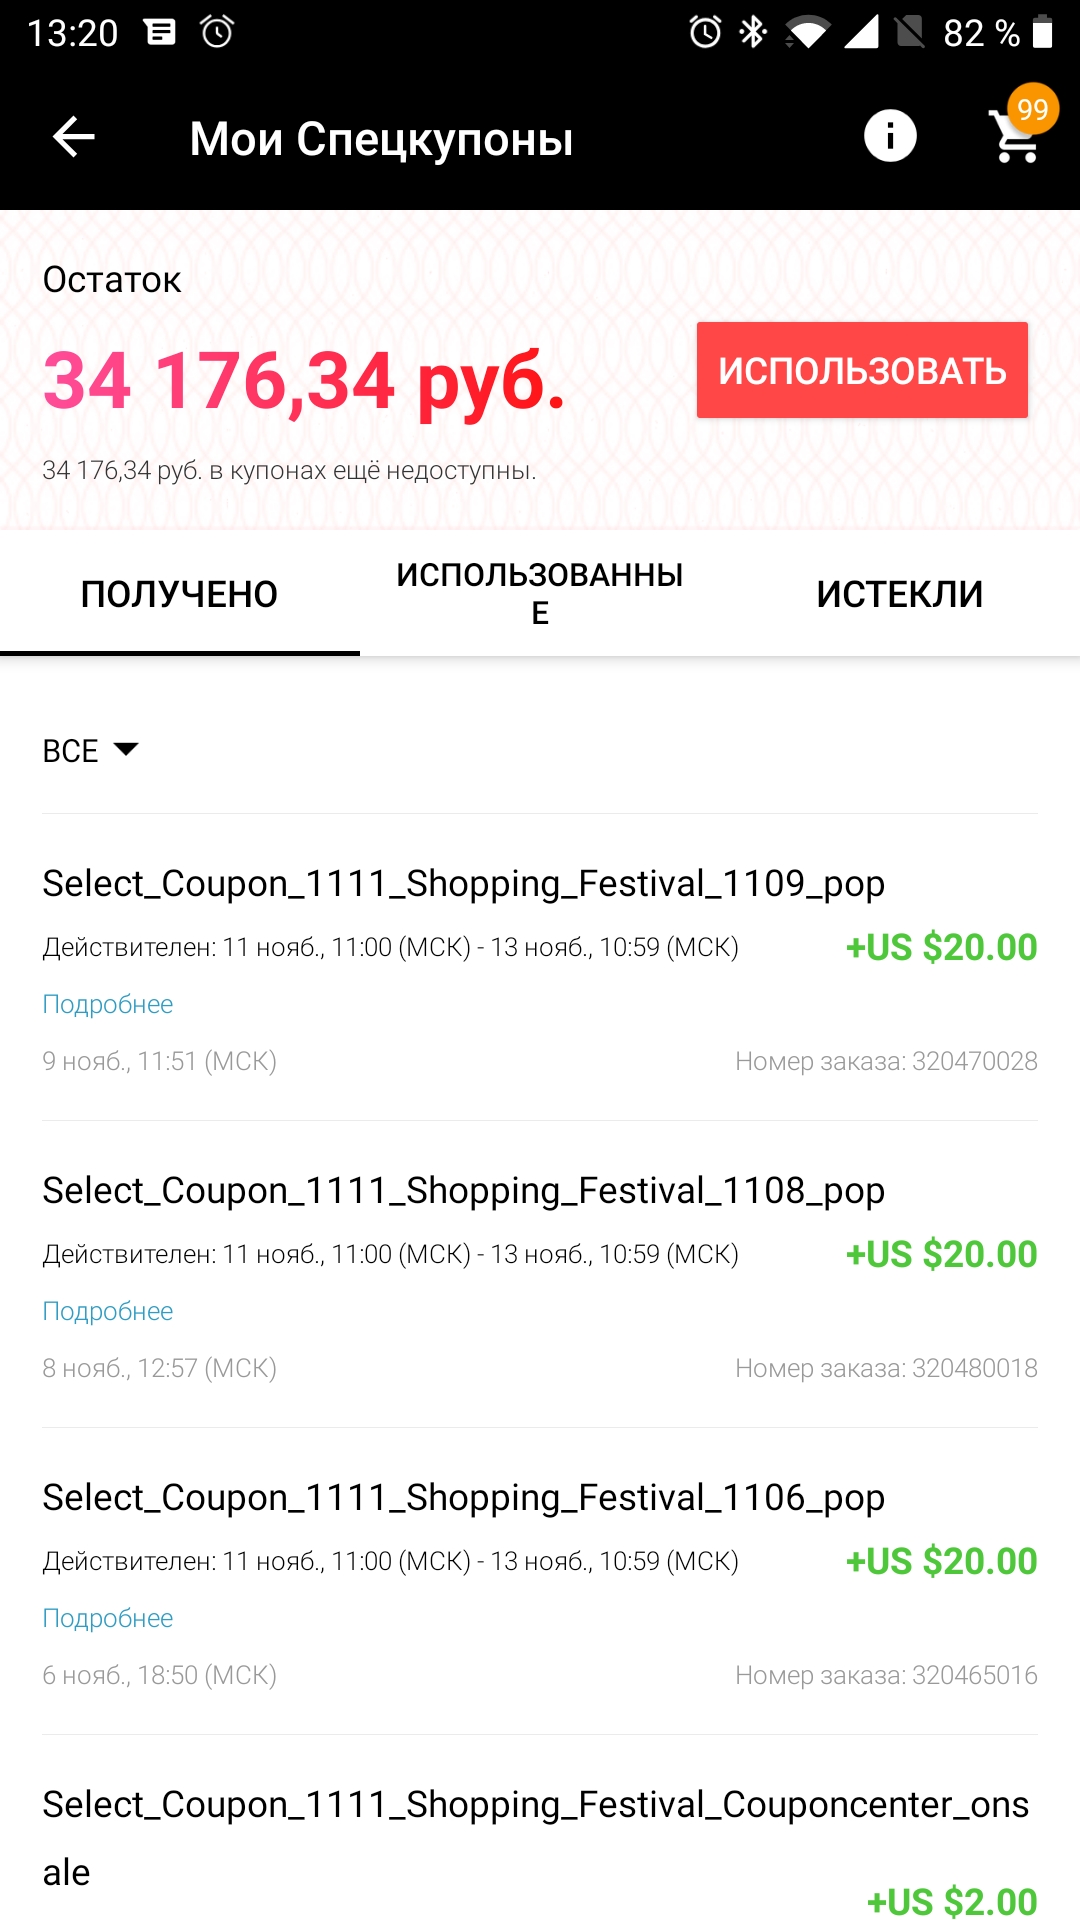Tap the battery status icon
Viewport: 1080px width, 1920px height.
[x=1042, y=32]
